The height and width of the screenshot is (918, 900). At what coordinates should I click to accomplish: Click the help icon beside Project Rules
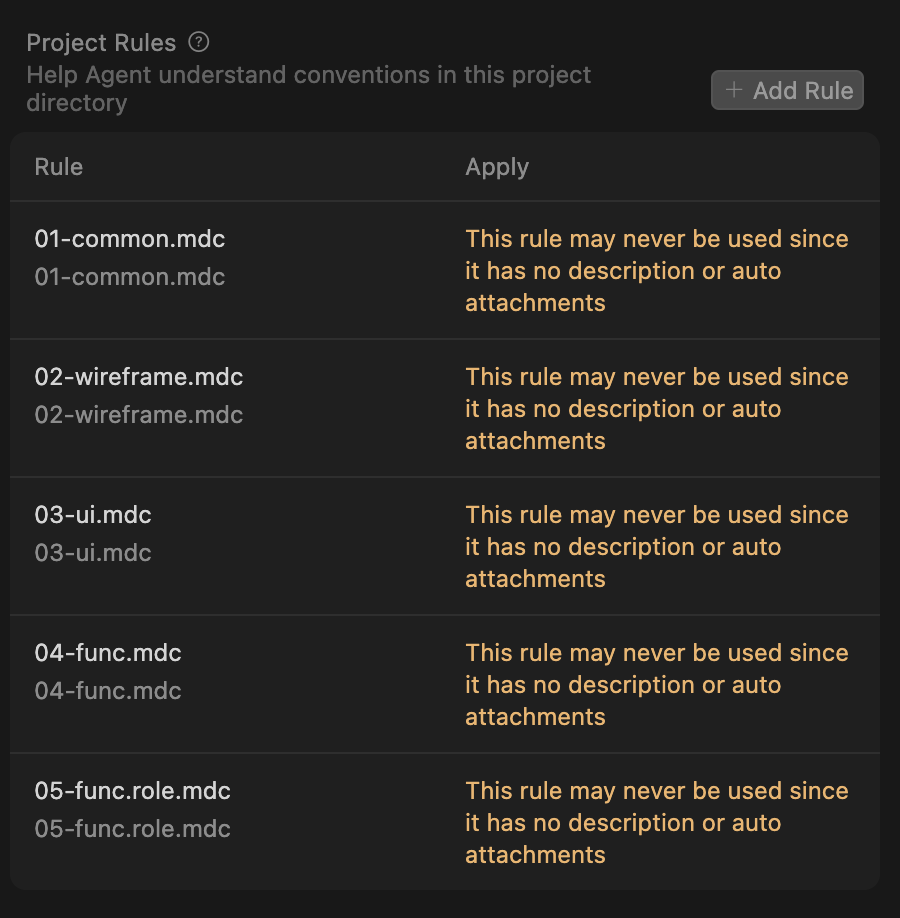[x=200, y=43]
